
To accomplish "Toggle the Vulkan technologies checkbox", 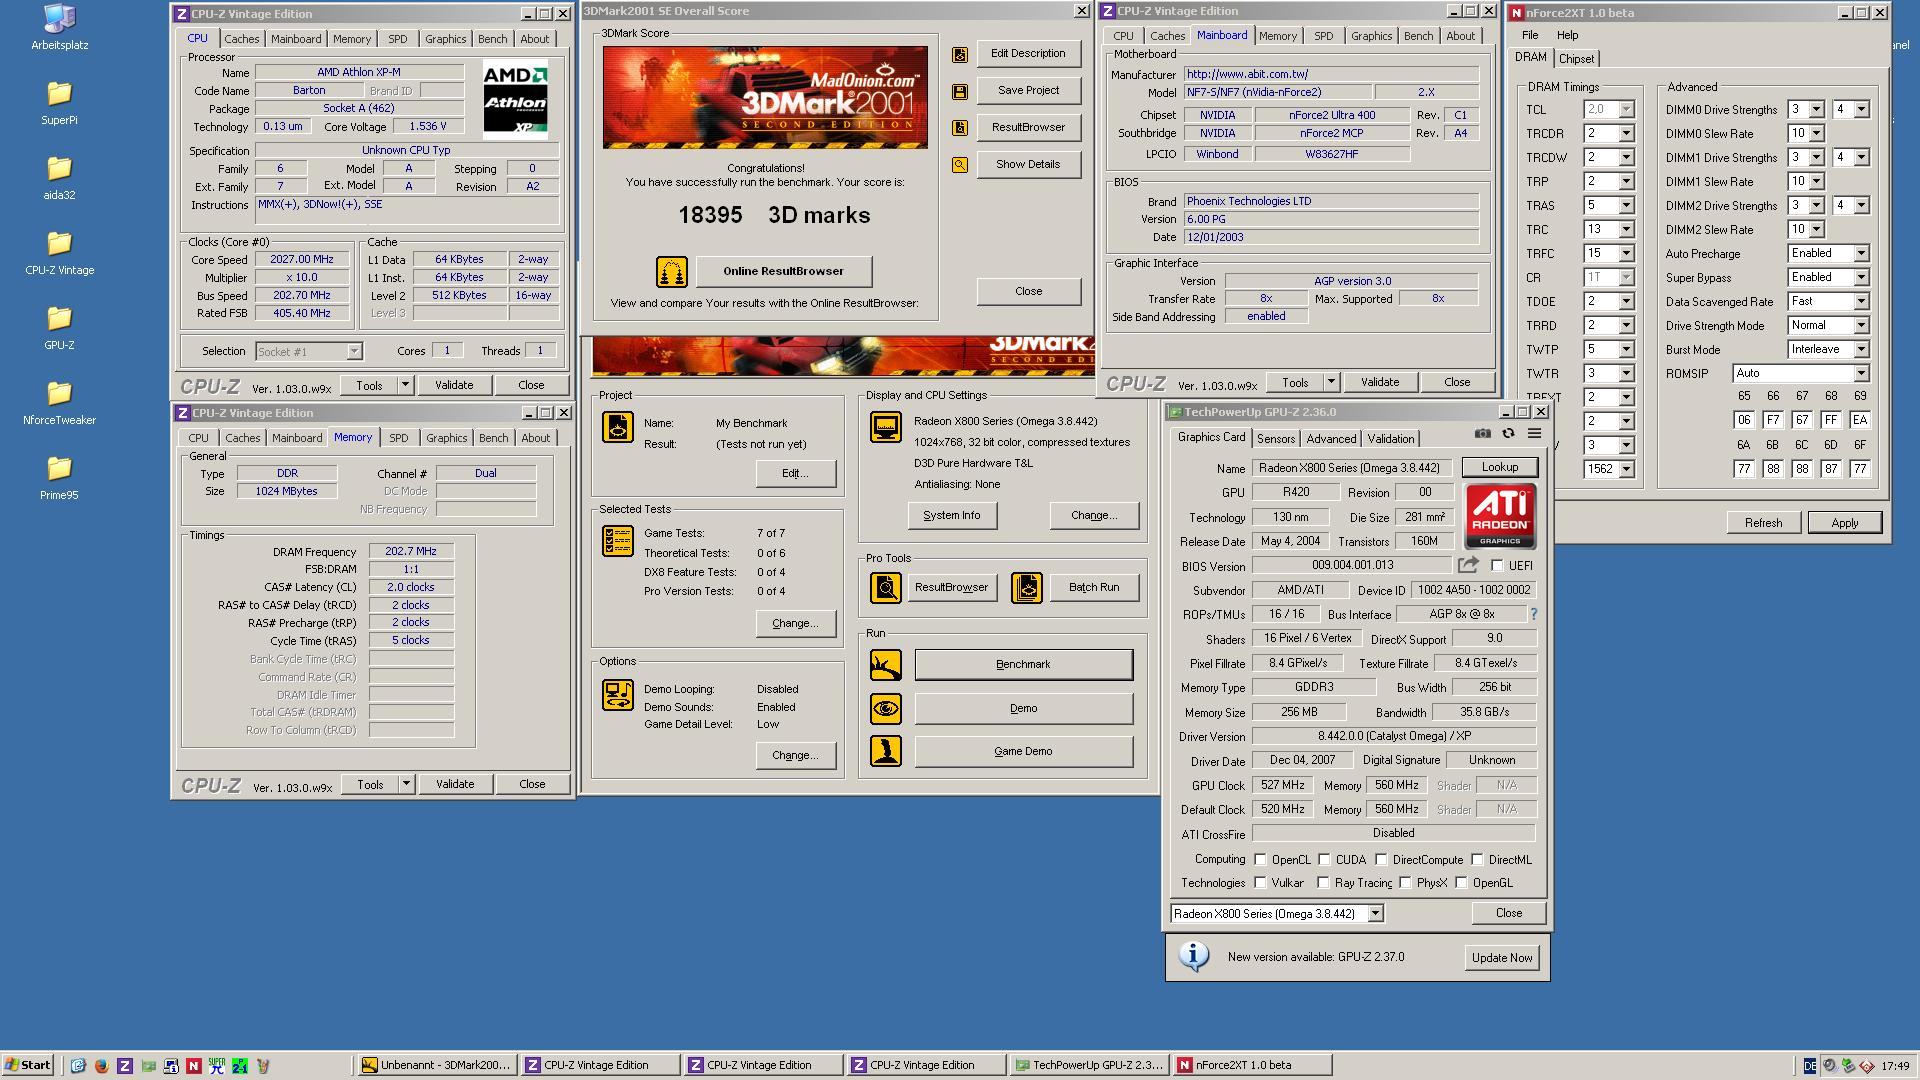I will pyautogui.click(x=1261, y=883).
